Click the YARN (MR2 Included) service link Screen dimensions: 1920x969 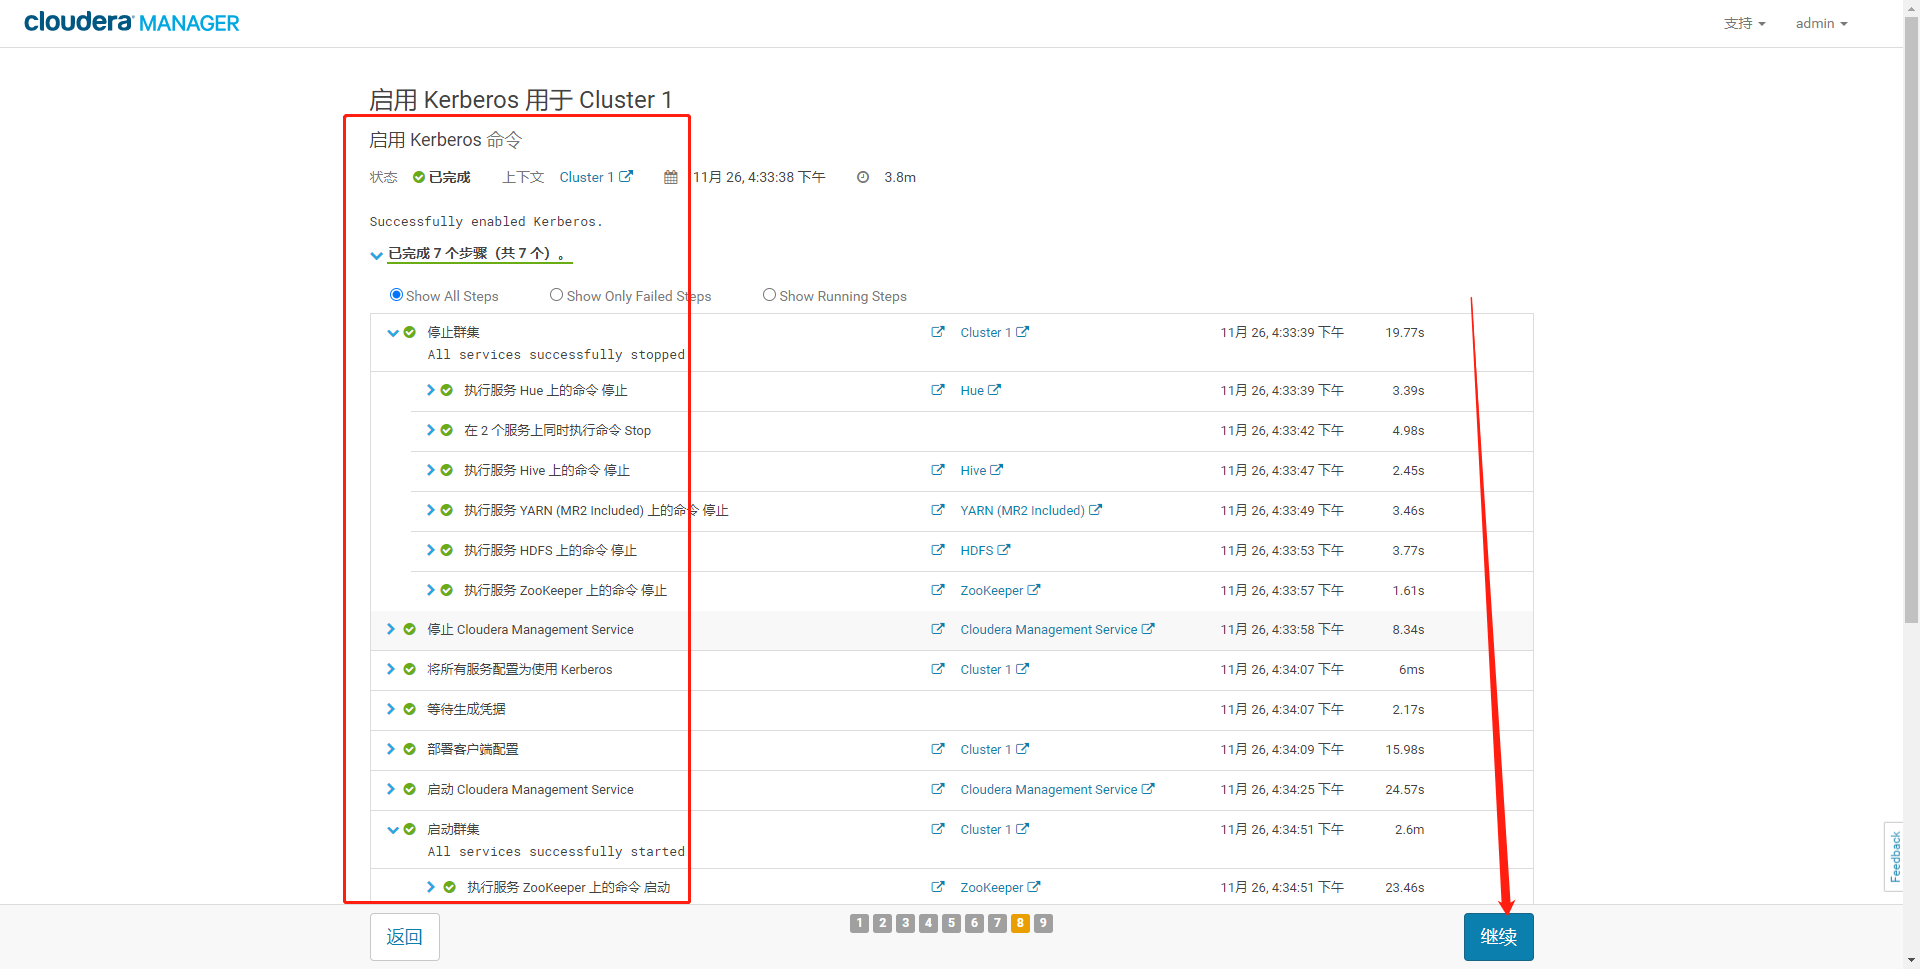(1031, 510)
